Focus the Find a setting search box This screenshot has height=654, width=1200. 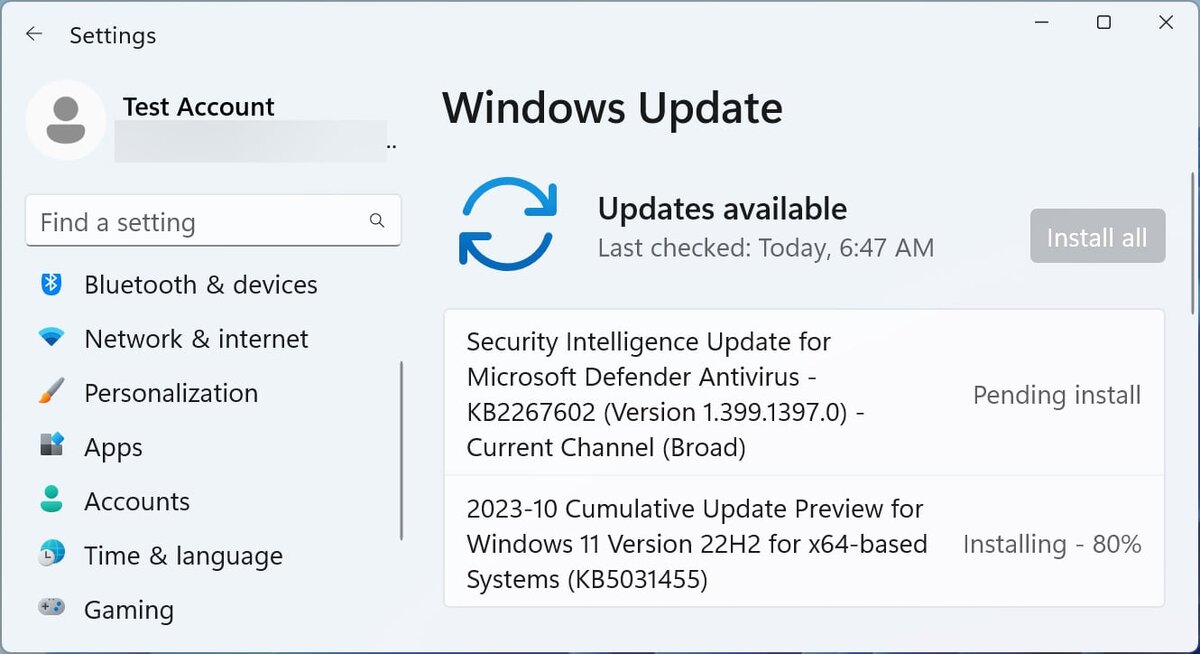point(200,222)
